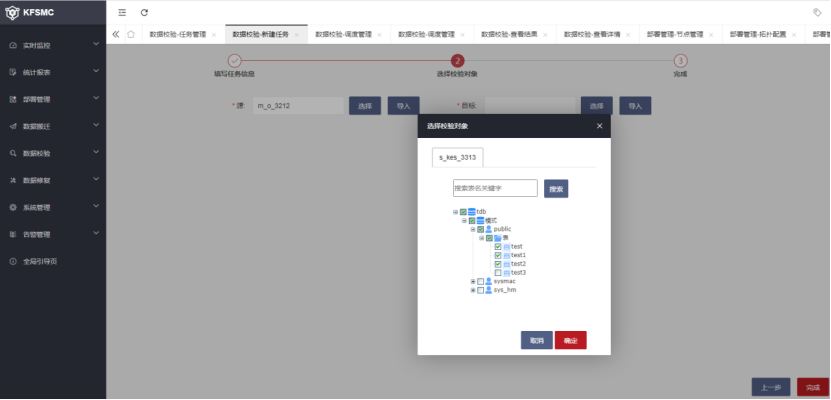Click the tdb database icon in tree
Image resolution: width=831 pixels, height=400 pixels.
tap(472, 212)
